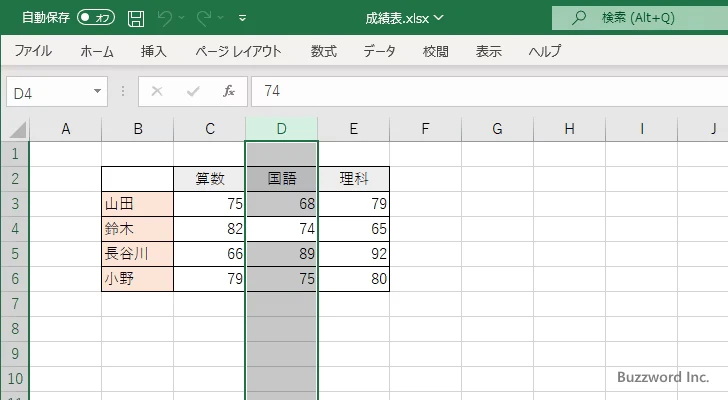Click the Select All corner triangle
Image resolution: width=728 pixels, height=400 pixels.
point(17,129)
